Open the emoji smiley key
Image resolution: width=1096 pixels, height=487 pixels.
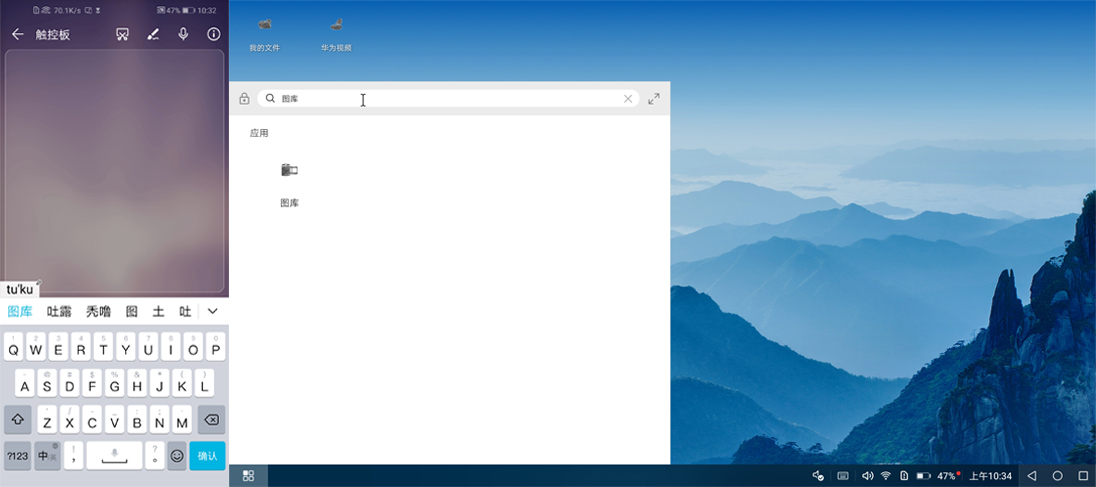(x=177, y=456)
